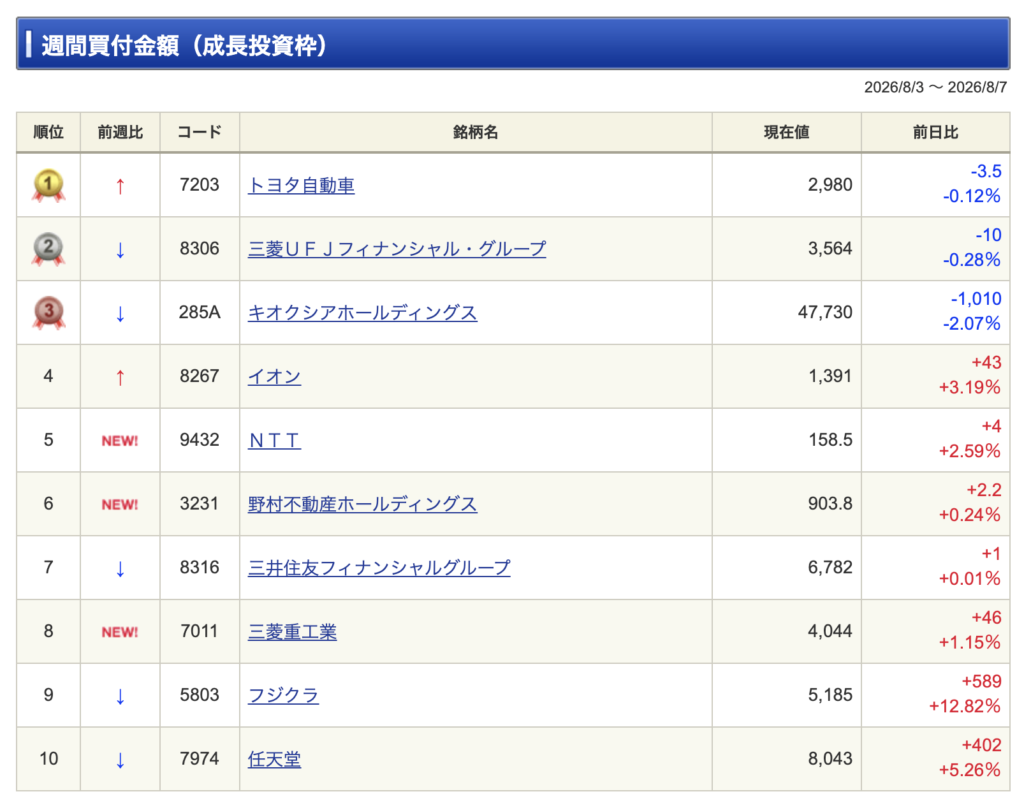Open the キオクシアホールディングス link
The image size is (1024, 801).
click(362, 313)
